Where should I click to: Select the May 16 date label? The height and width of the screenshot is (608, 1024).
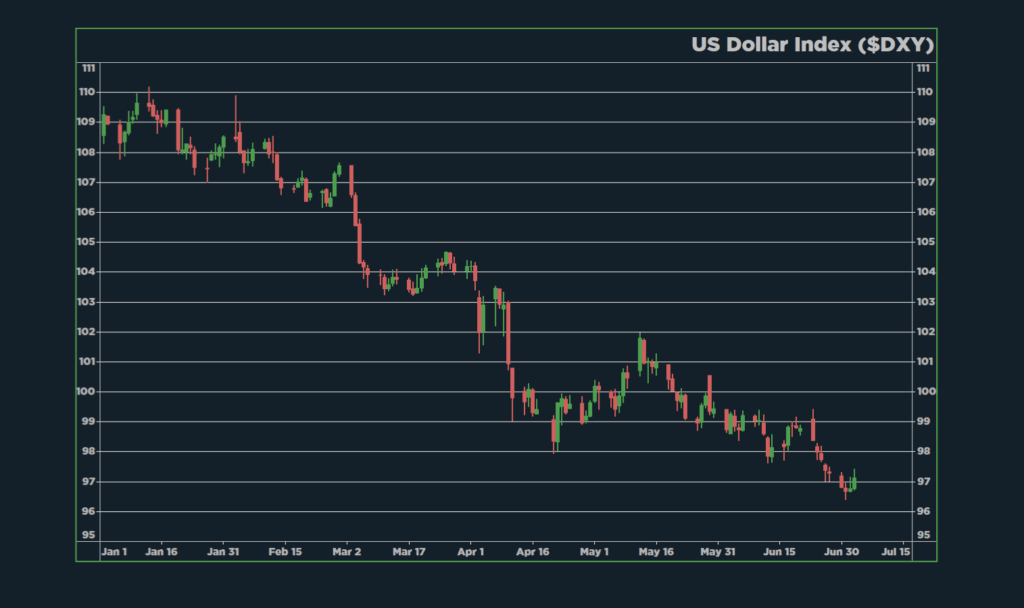(656, 552)
